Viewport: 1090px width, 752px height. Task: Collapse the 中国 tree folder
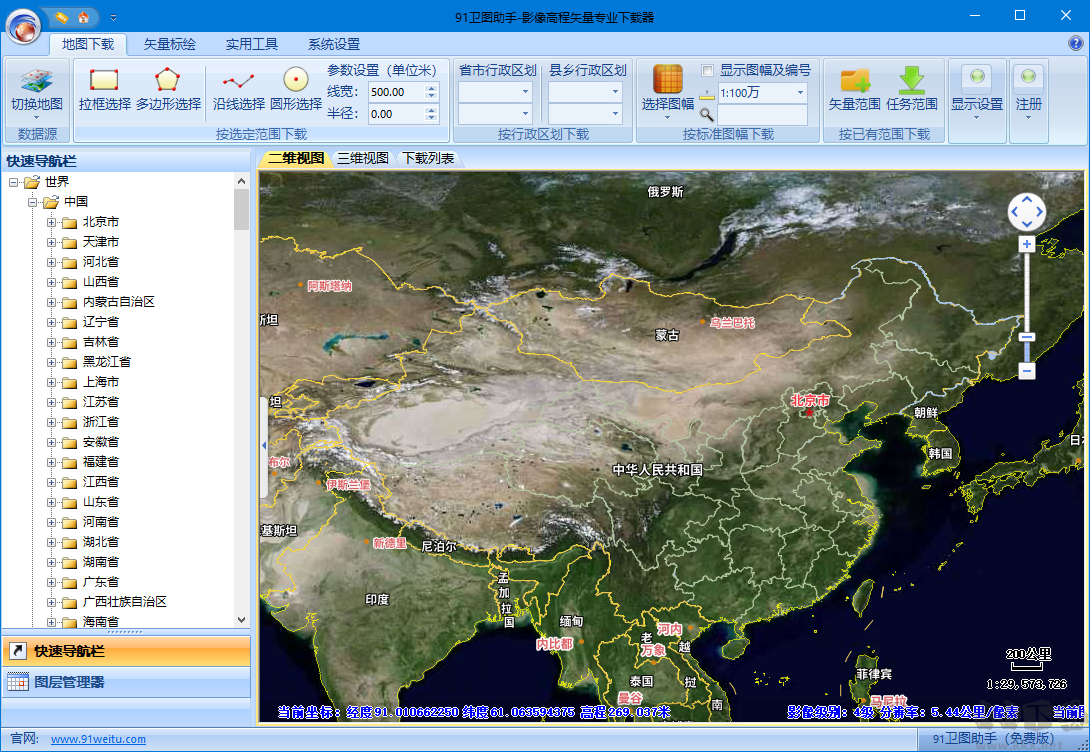click(x=32, y=202)
